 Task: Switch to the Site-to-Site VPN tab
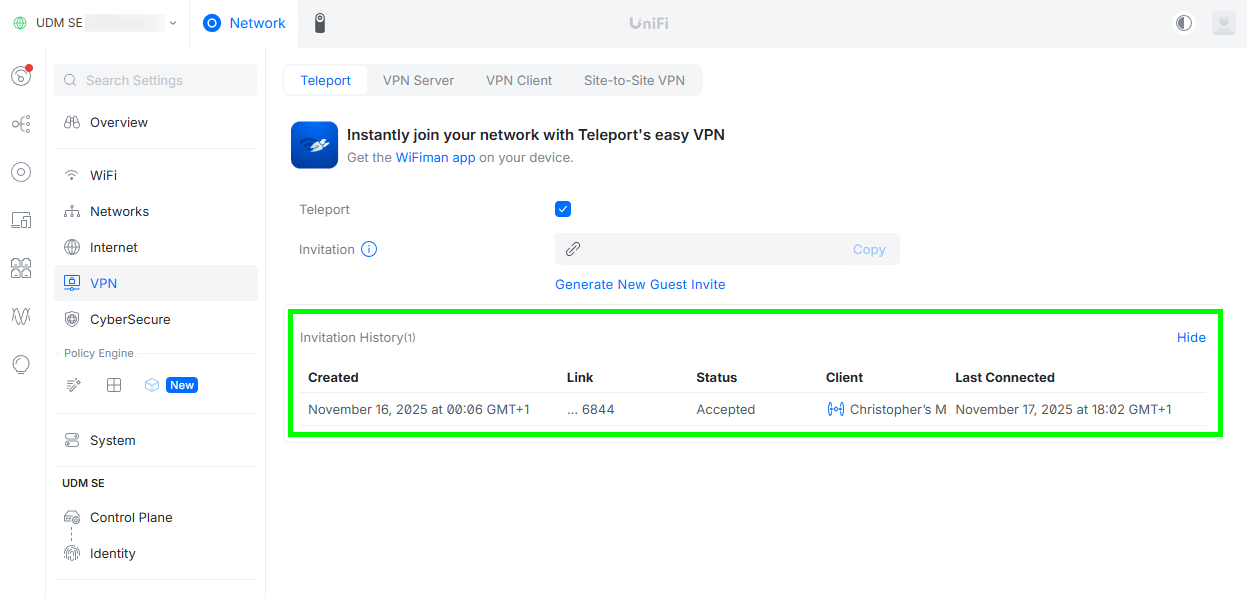634,80
